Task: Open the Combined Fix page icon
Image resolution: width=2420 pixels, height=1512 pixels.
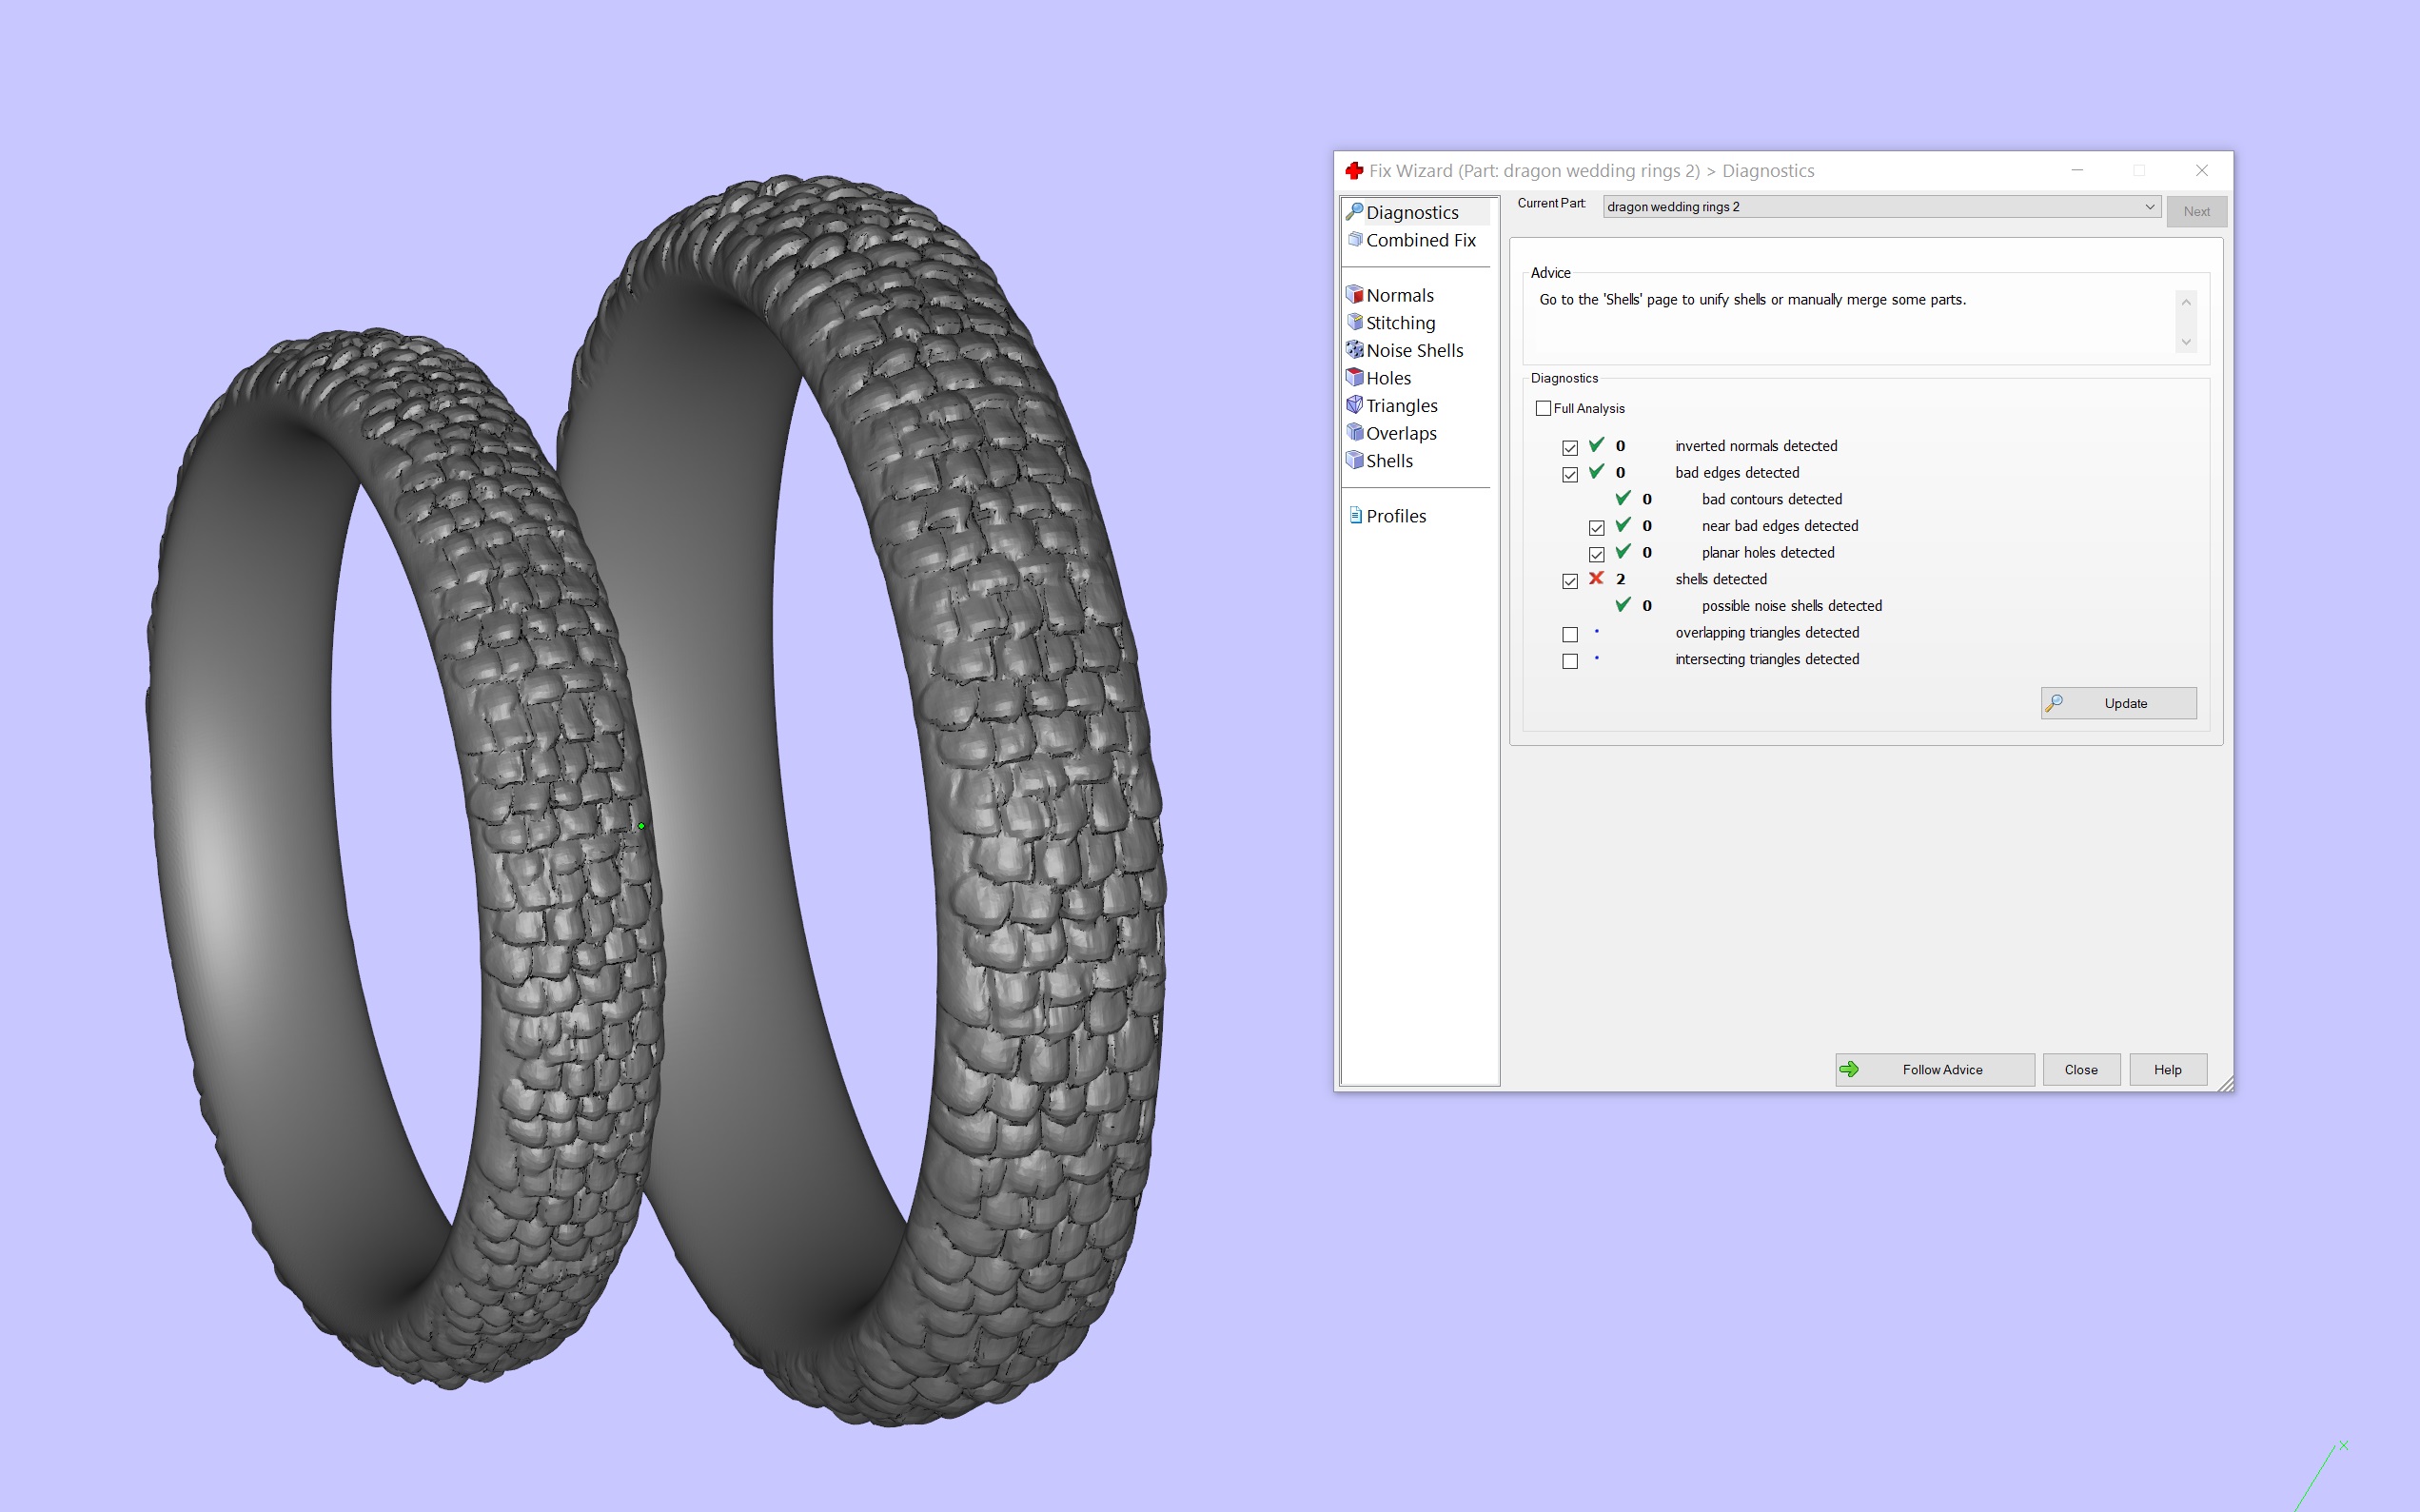Action: coord(1355,240)
